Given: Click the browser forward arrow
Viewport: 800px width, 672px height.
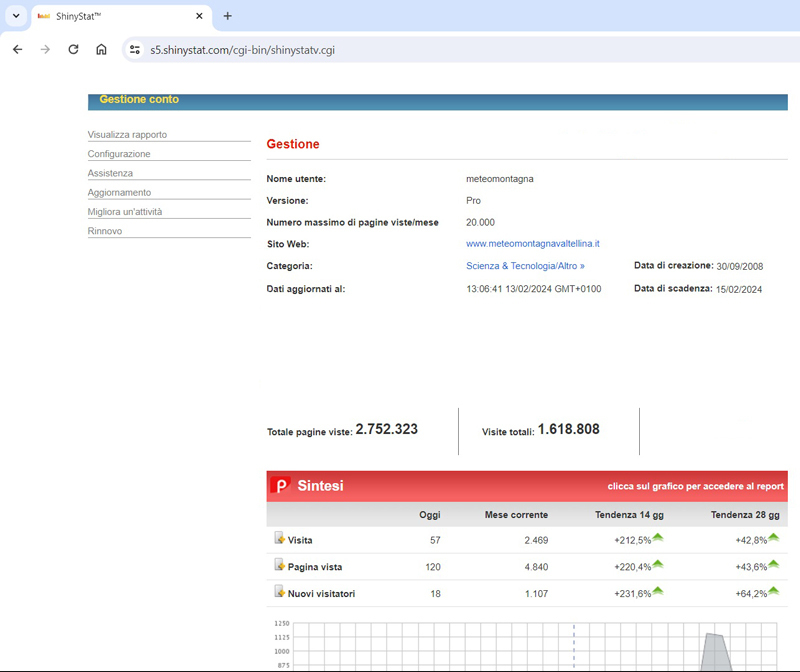Looking at the screenshot, I should click(45, 49).
